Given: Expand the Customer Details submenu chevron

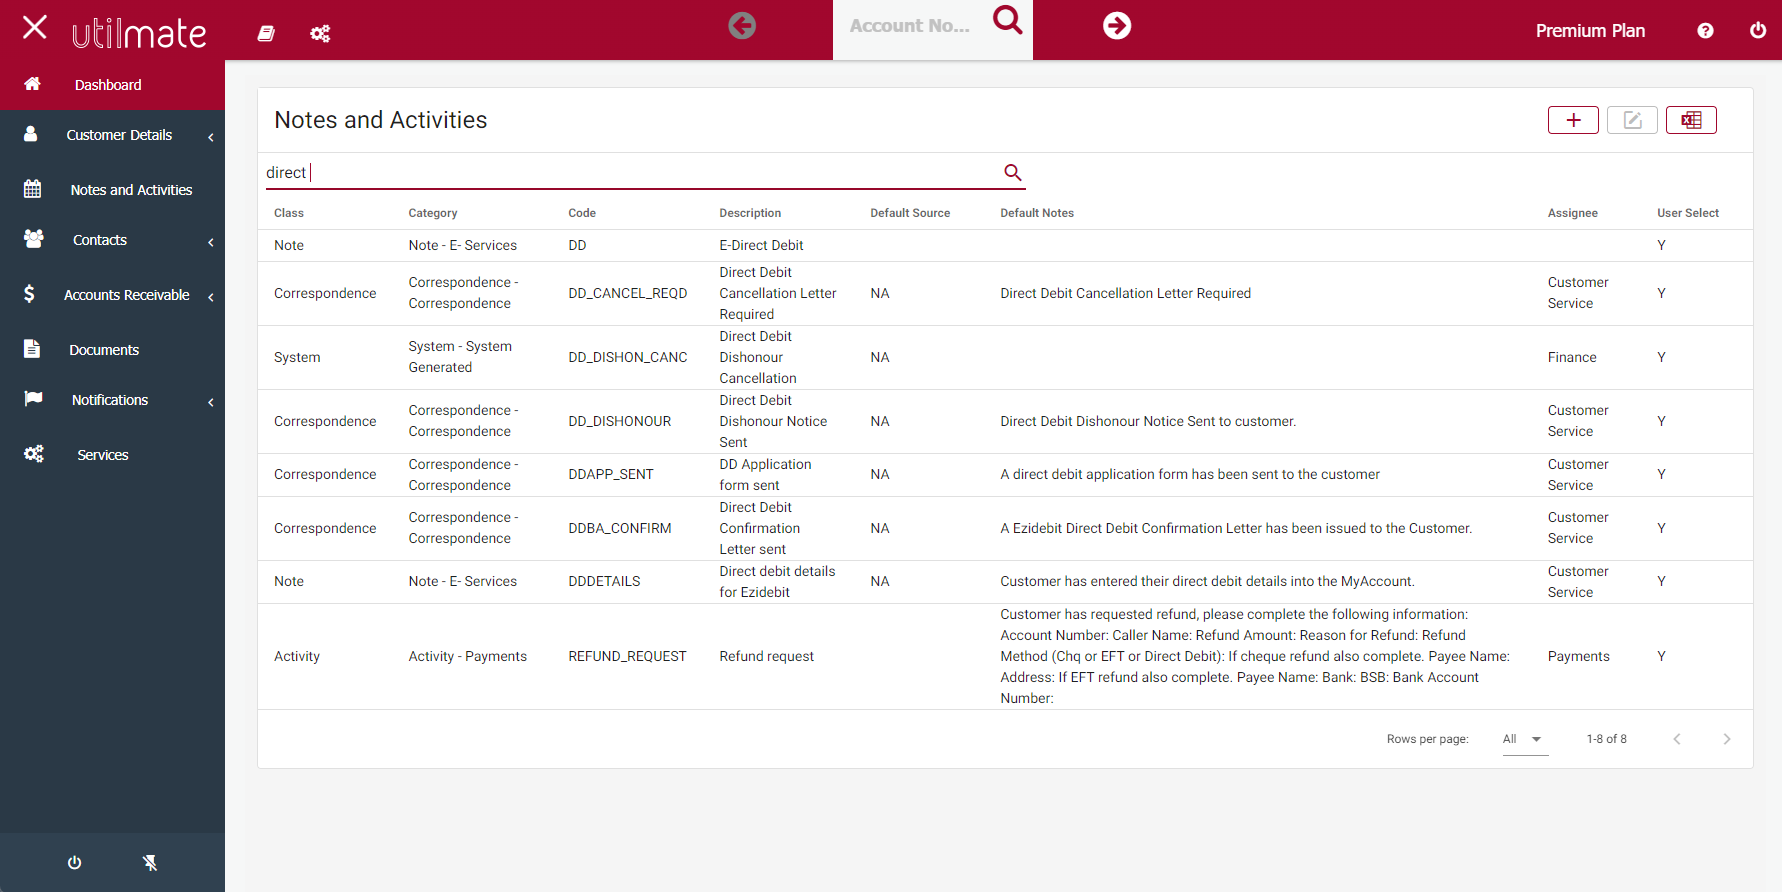Looking at the screenshot, I should pos(211,137).
